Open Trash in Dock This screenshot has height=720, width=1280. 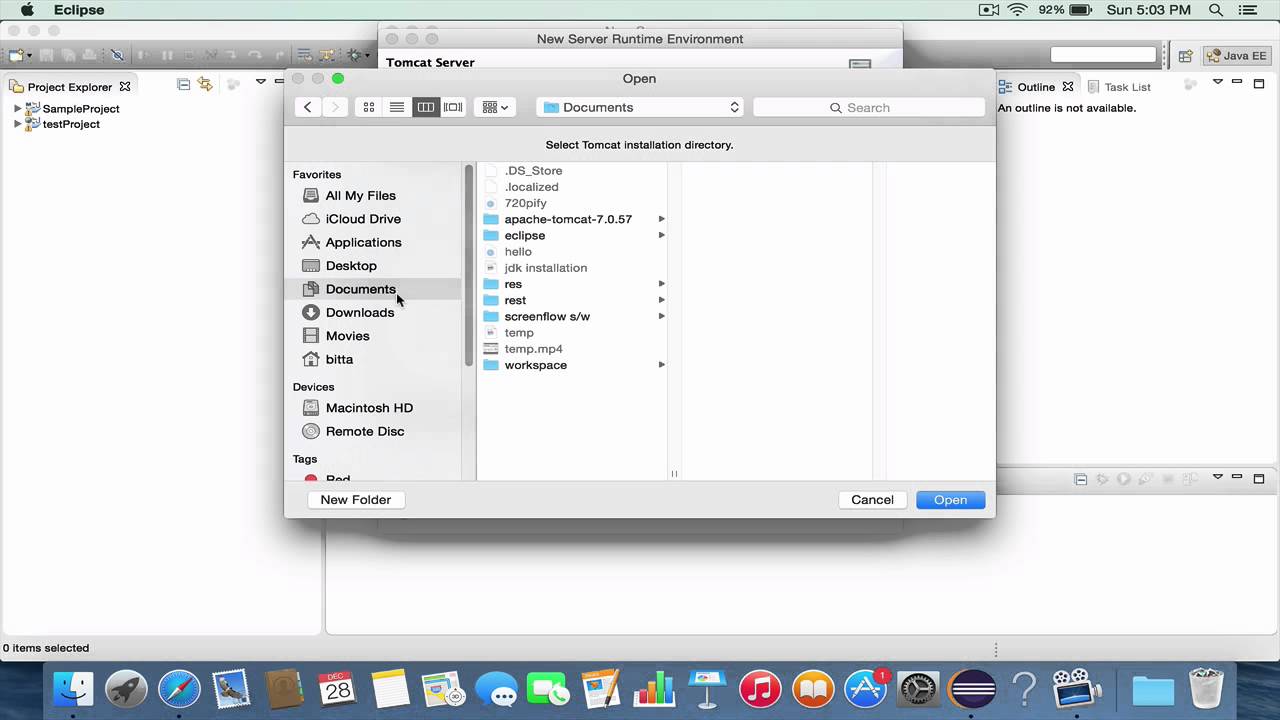(1207, 689)
